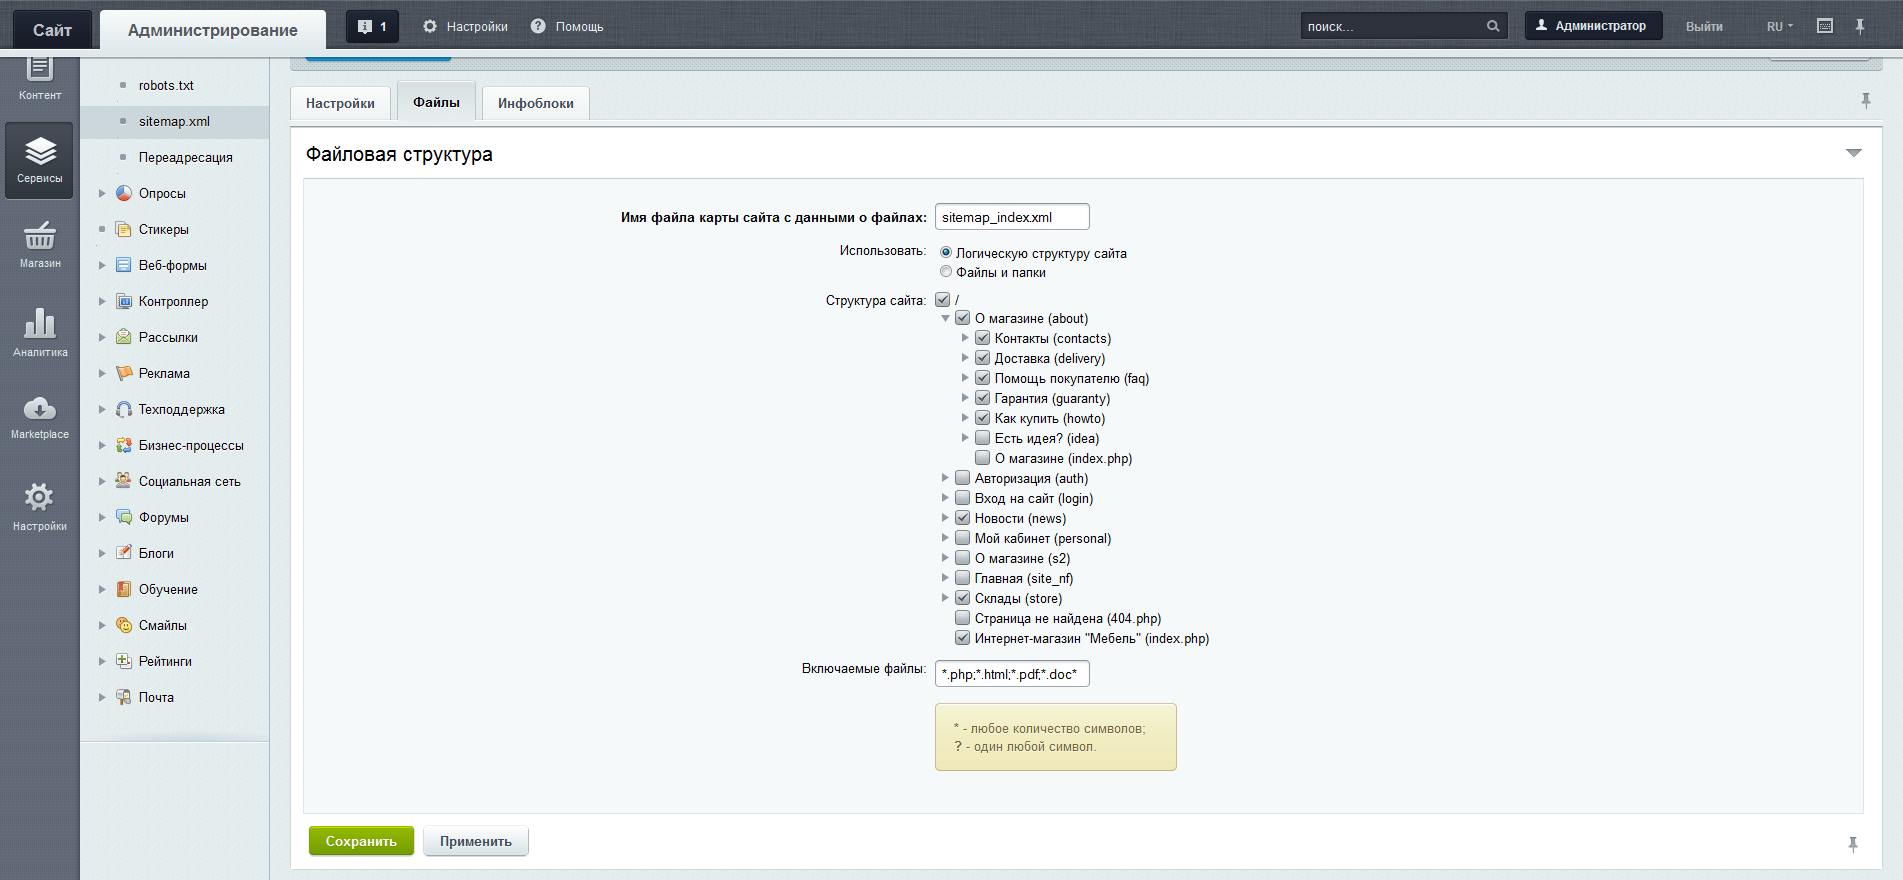Image resolution: width=1903 pixels, height=880 pixels.
Task: Click the Бизнес-процессы icon
Action: (124, 445)
